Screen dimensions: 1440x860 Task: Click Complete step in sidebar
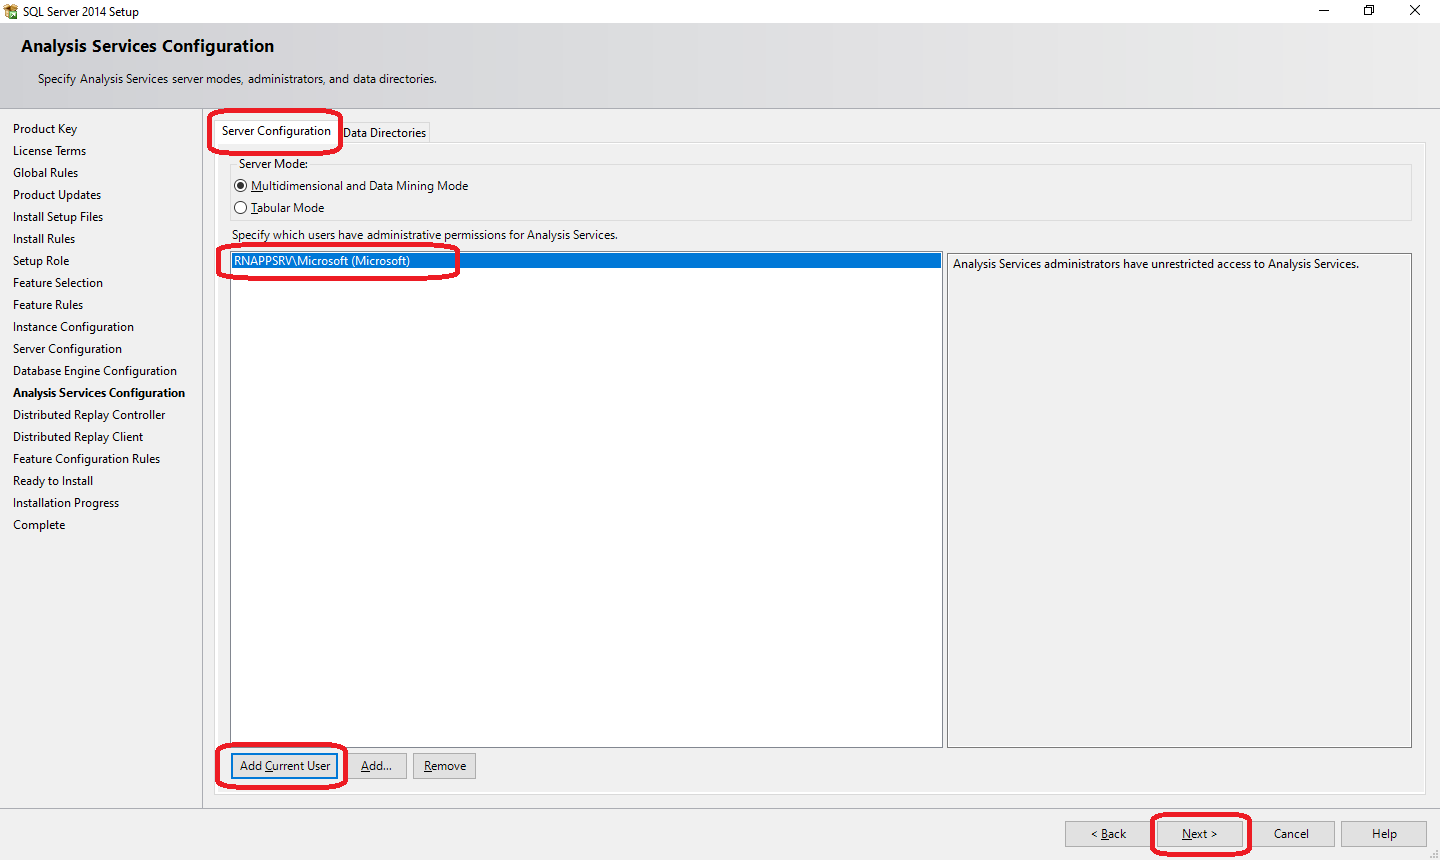[x=39, y=525]
